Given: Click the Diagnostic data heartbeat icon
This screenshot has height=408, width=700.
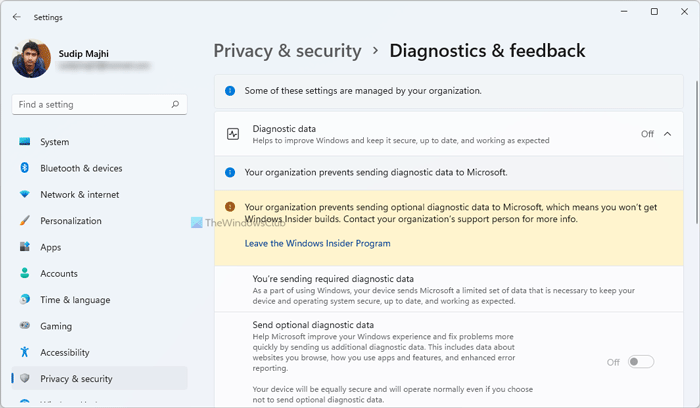Looking at the screenshot, I should point(233,134).
